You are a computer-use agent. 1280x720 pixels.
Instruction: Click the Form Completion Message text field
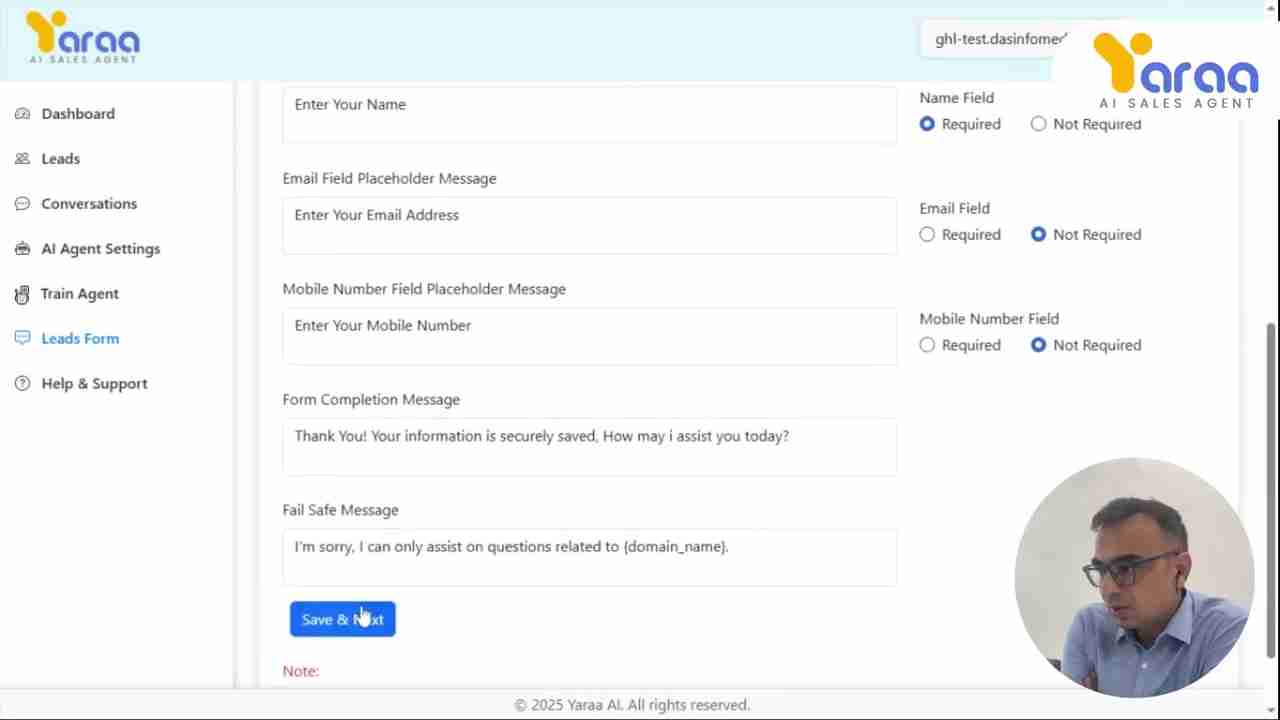coord(589,446)
